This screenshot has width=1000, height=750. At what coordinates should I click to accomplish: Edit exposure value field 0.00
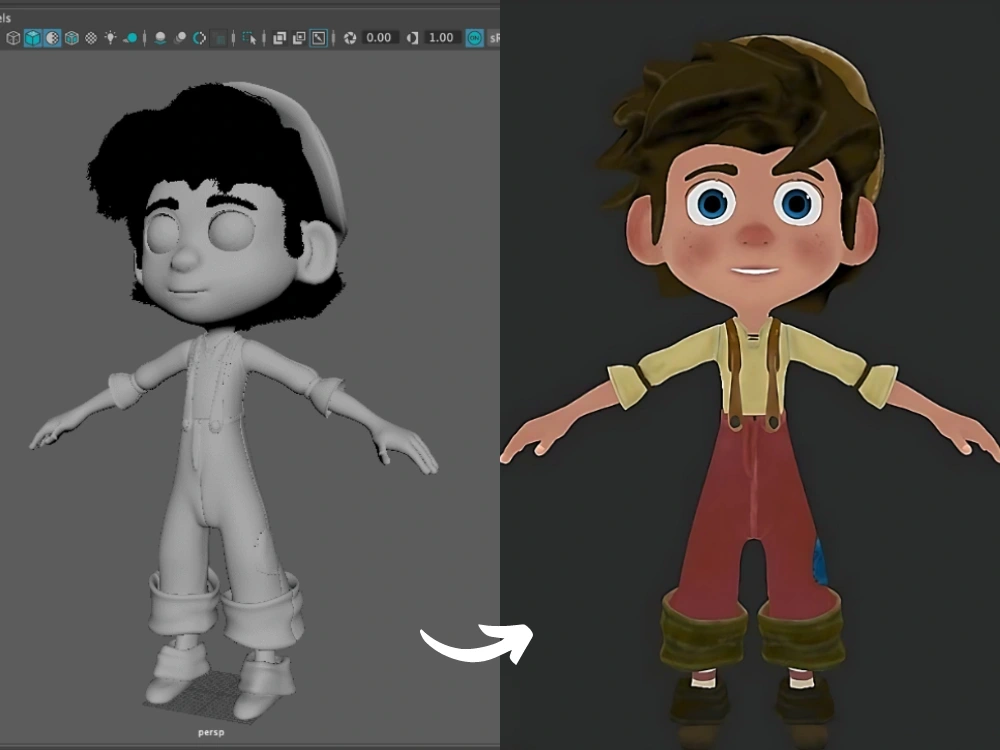[379, 38]
